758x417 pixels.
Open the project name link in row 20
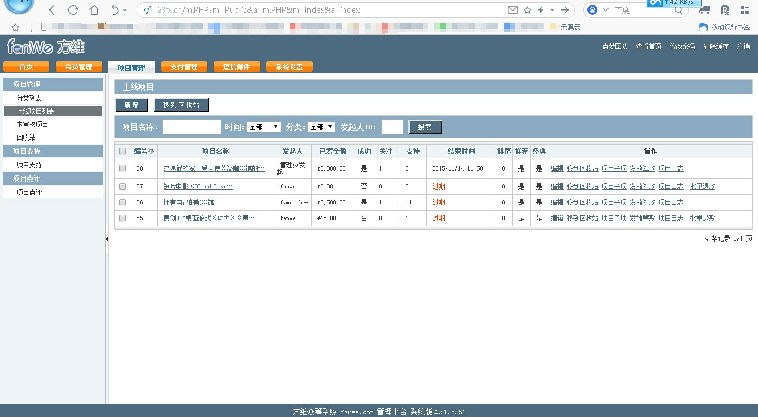[214, 168]
